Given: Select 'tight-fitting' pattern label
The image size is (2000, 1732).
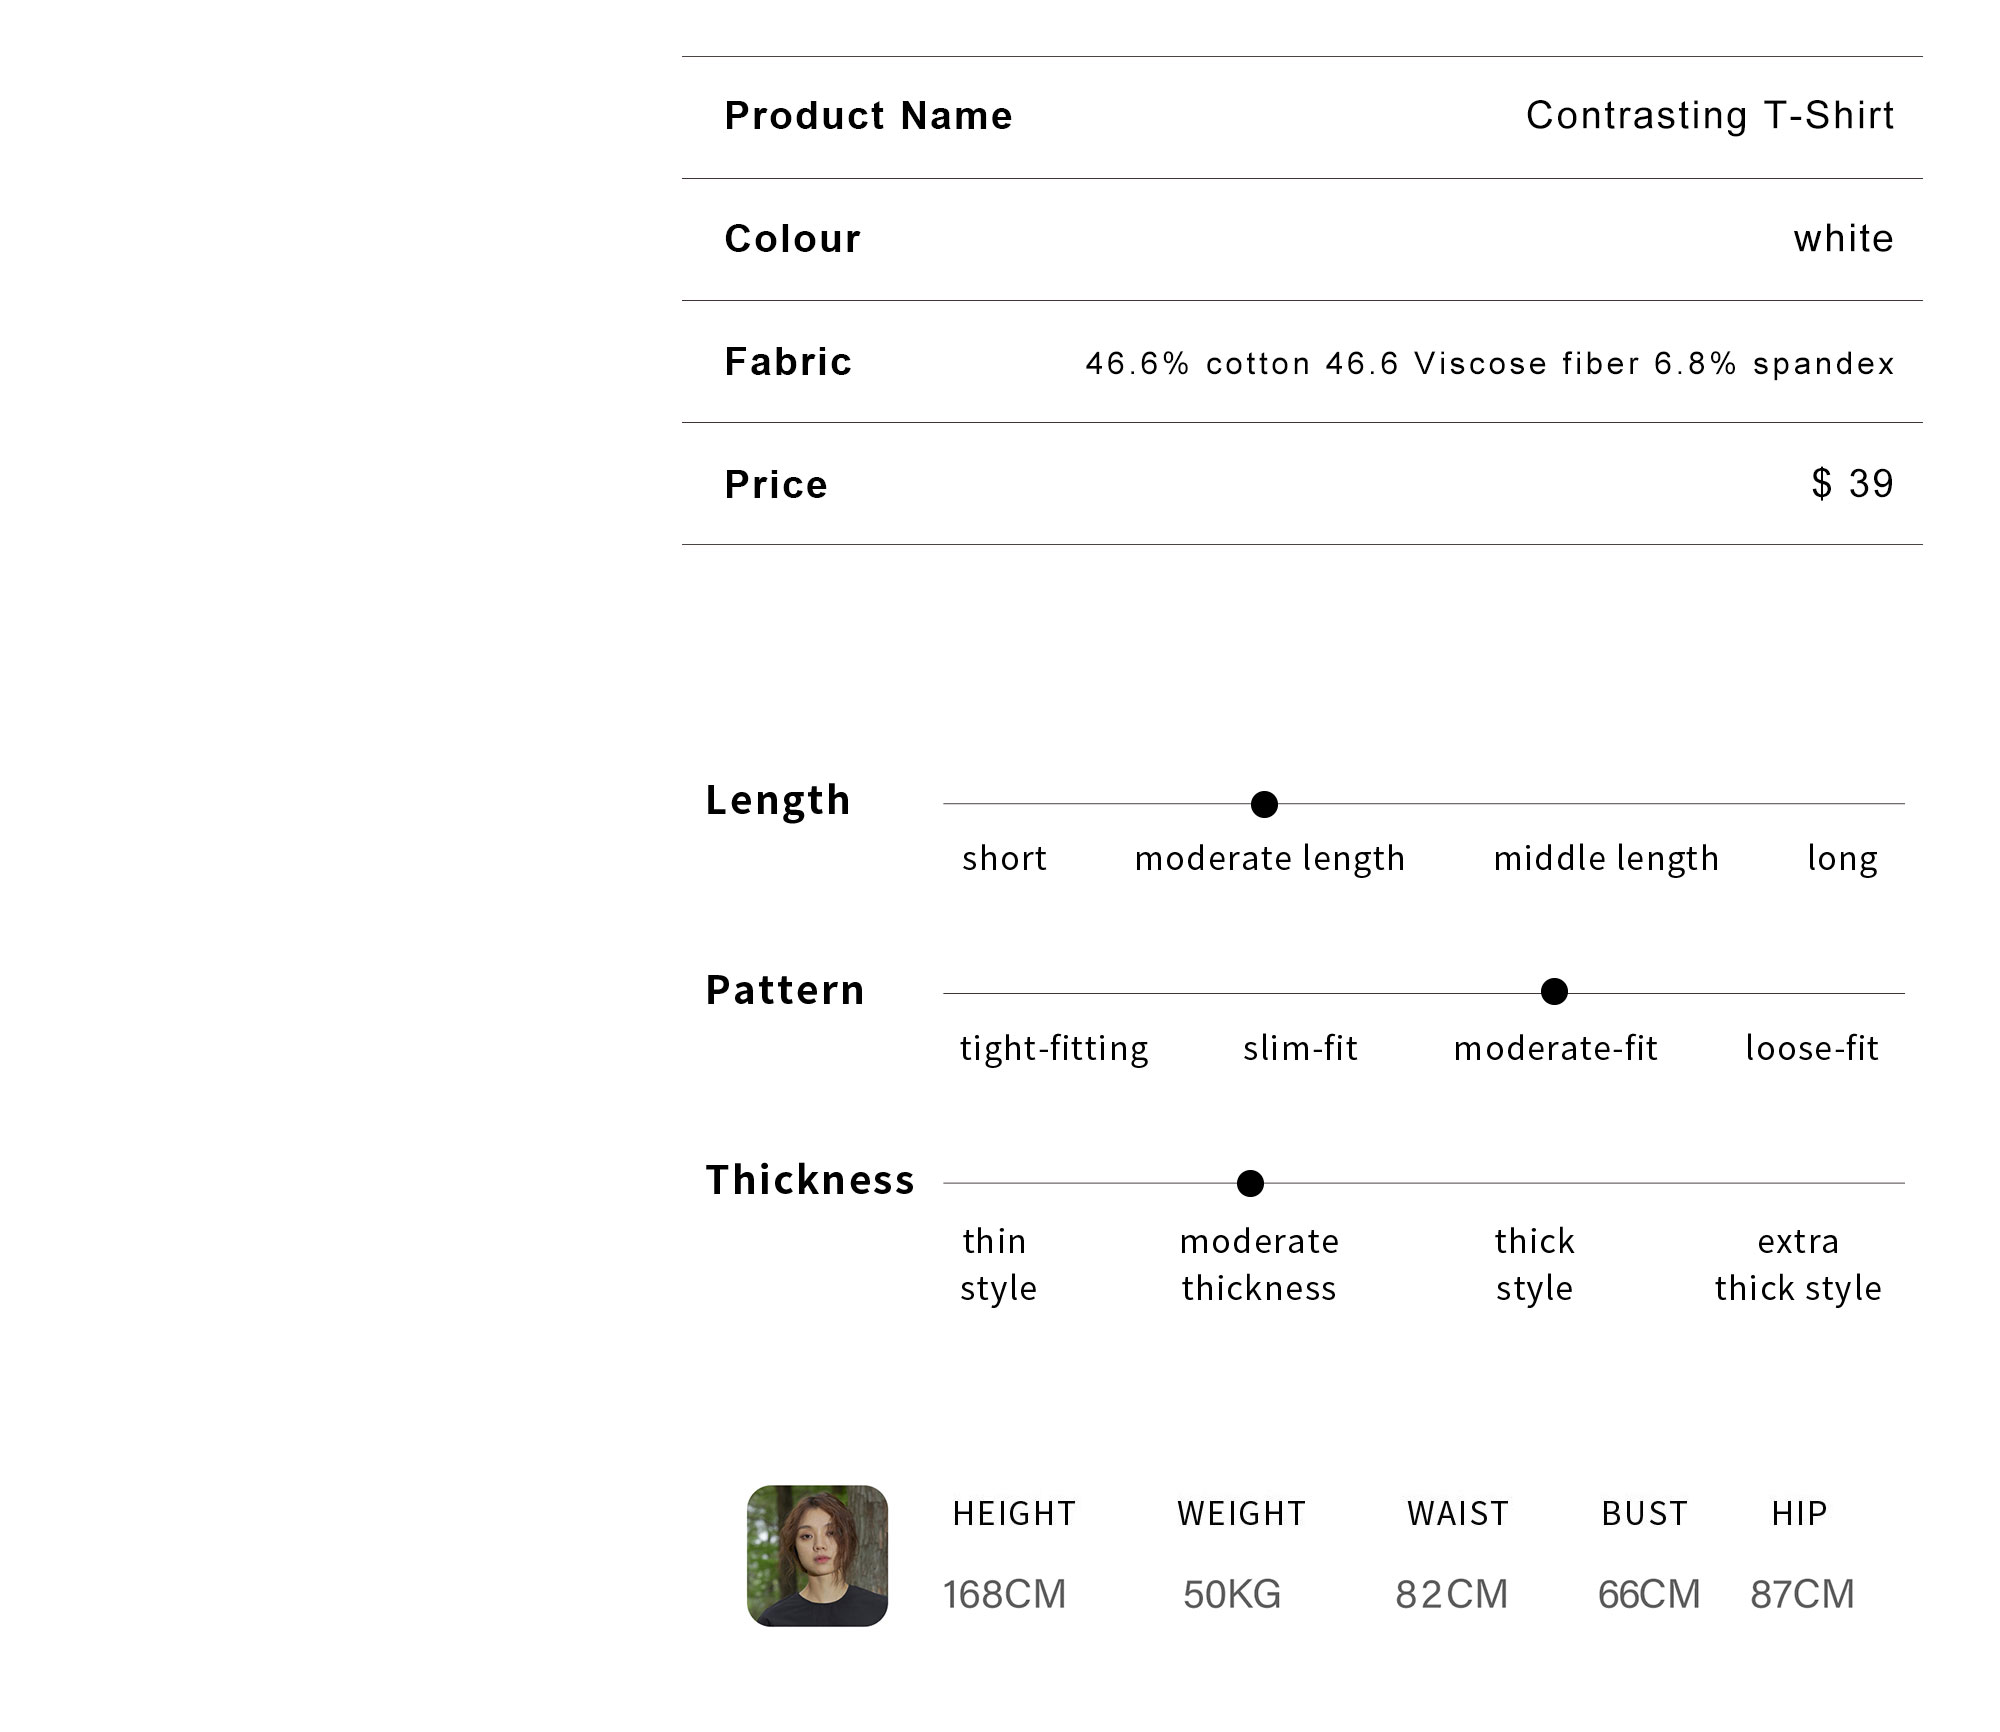Looking at the screenshot, I should click(x=1054, y=1048).
